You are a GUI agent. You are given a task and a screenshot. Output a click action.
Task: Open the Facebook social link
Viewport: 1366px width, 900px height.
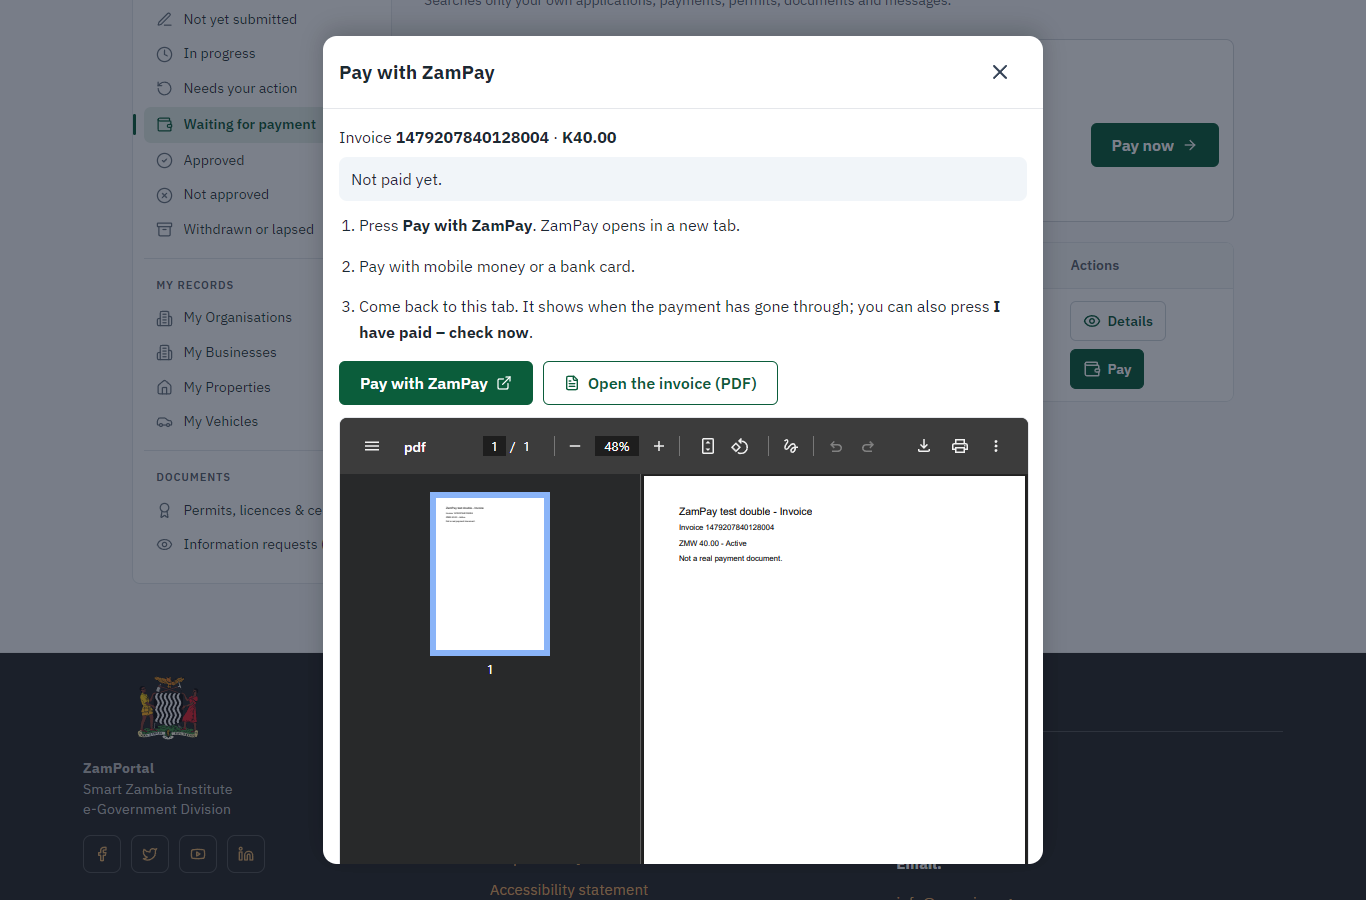102,854
